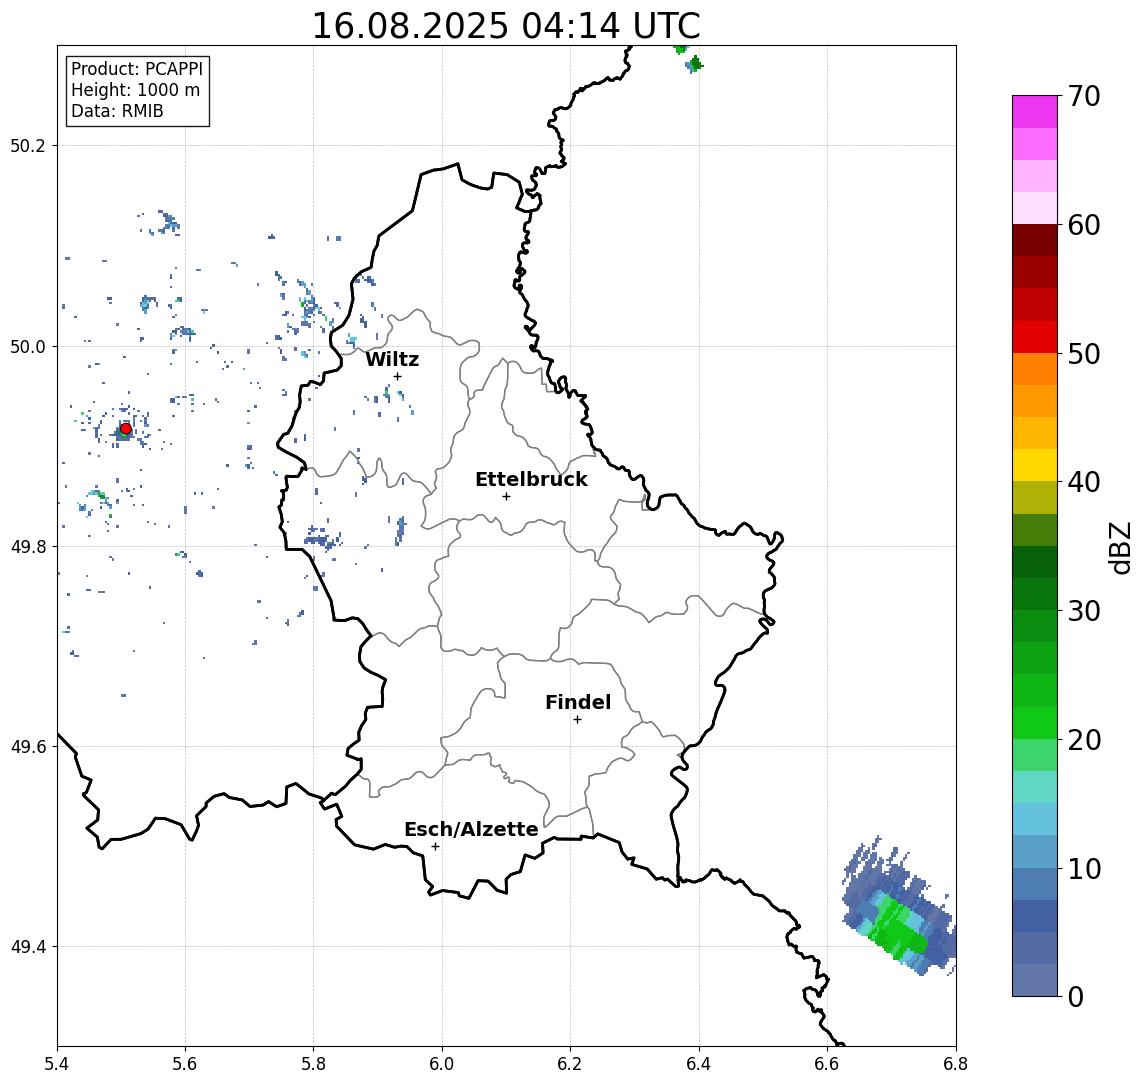Click the Ettelbruck station label
The height and width of the screenshot is (1084, 1145).
531,479
